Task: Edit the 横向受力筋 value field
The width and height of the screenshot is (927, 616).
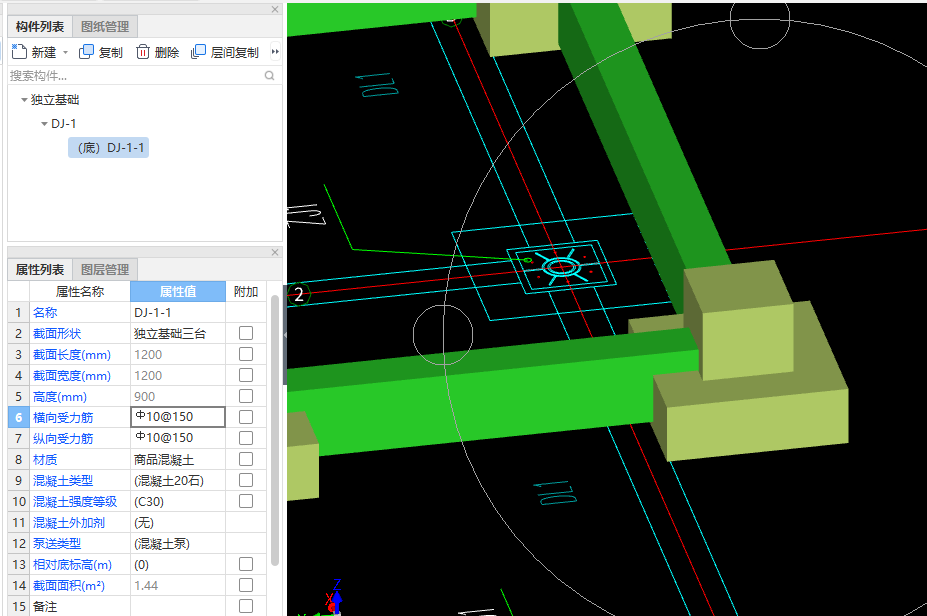Action: (178, 417)
